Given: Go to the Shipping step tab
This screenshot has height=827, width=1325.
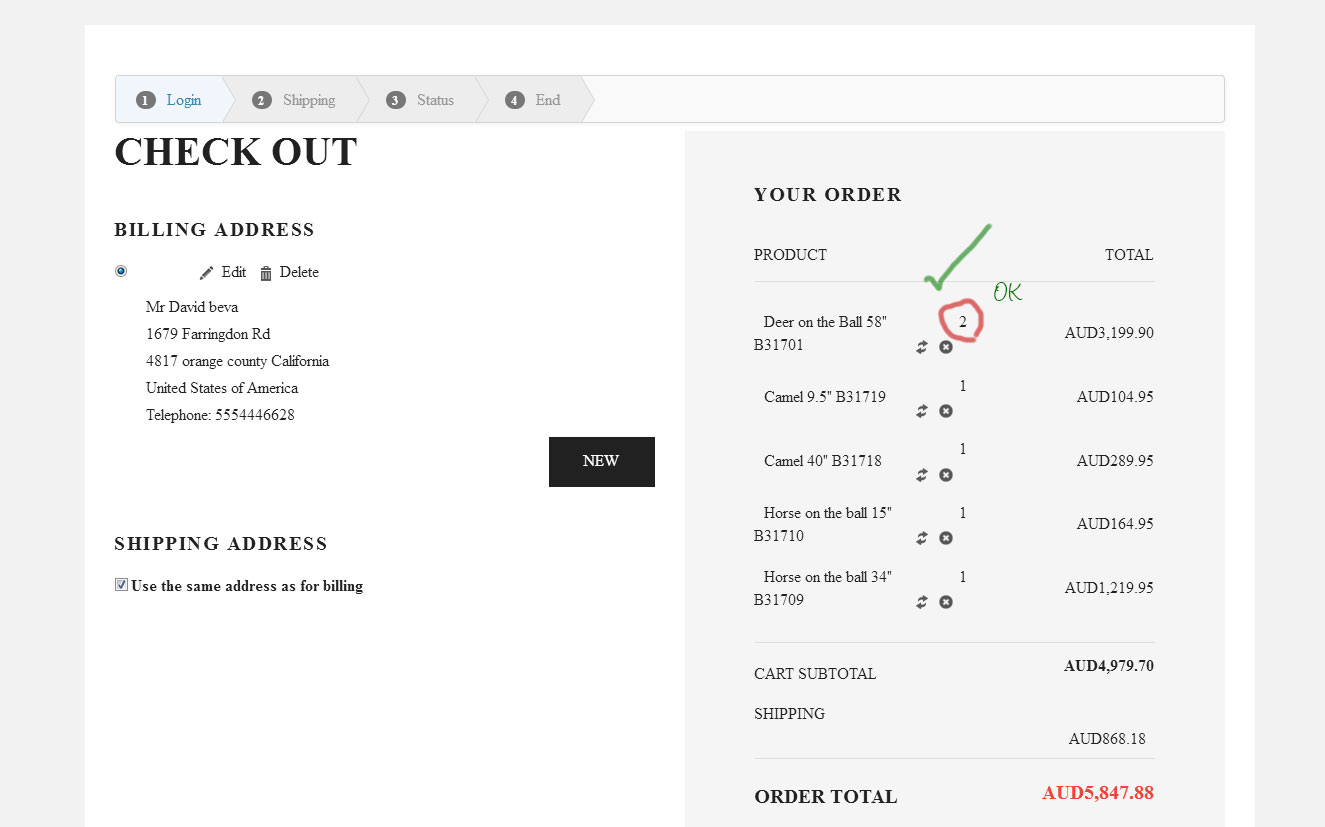Looking at the screenshot, I should tap(295, 100).
